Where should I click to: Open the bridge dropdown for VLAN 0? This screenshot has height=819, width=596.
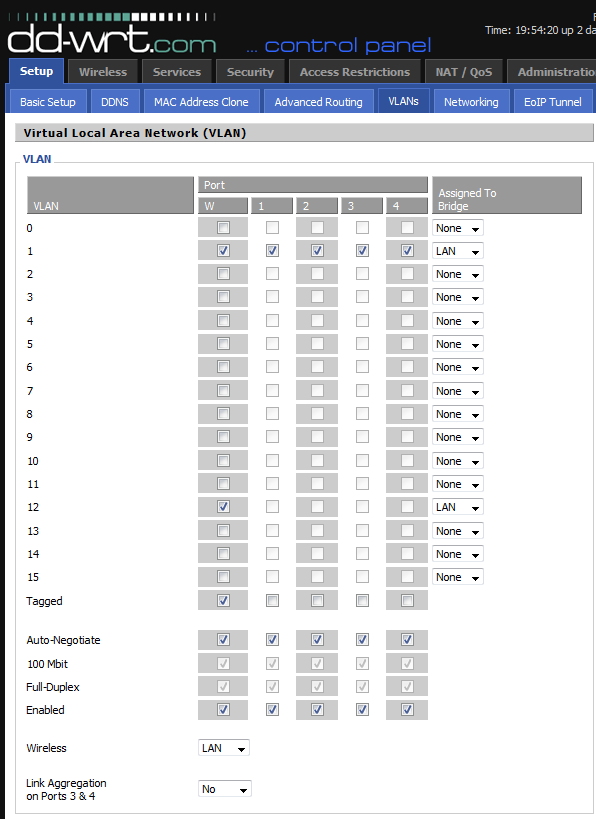[x=457, y=228]
